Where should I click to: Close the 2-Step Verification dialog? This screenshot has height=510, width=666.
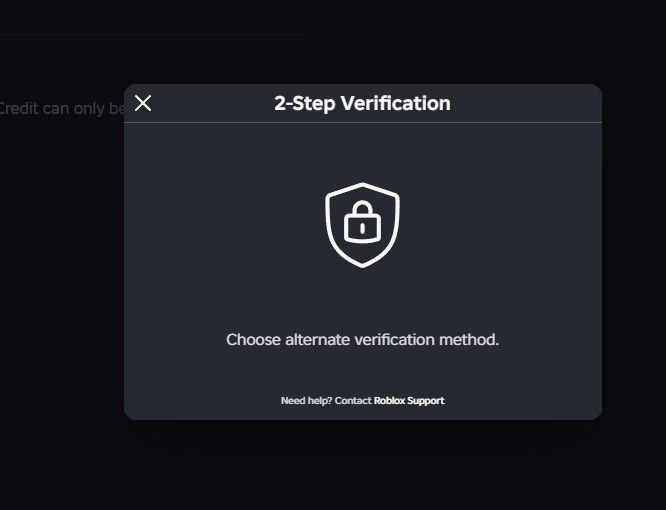pyautogui.click(x=143, y=103)
